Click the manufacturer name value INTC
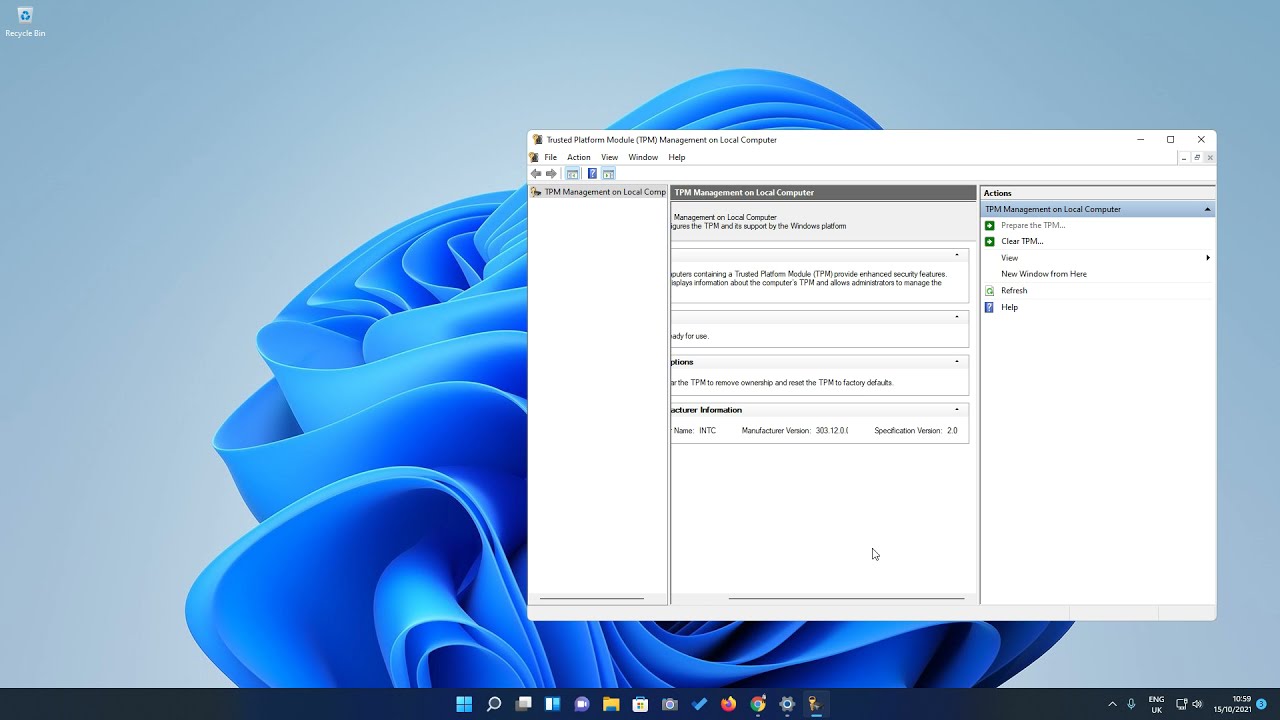 (x=707, y=431)
